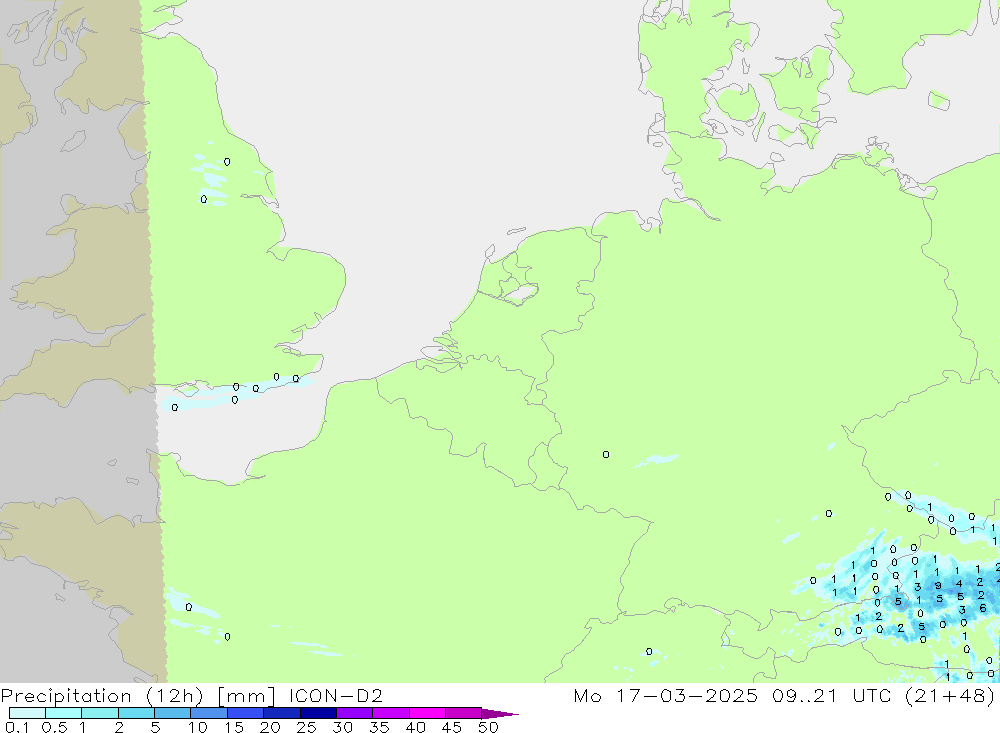Click the 'ICON-D2' model name text
This screenshot has height=733, width=1000.
tap(335, 695)
